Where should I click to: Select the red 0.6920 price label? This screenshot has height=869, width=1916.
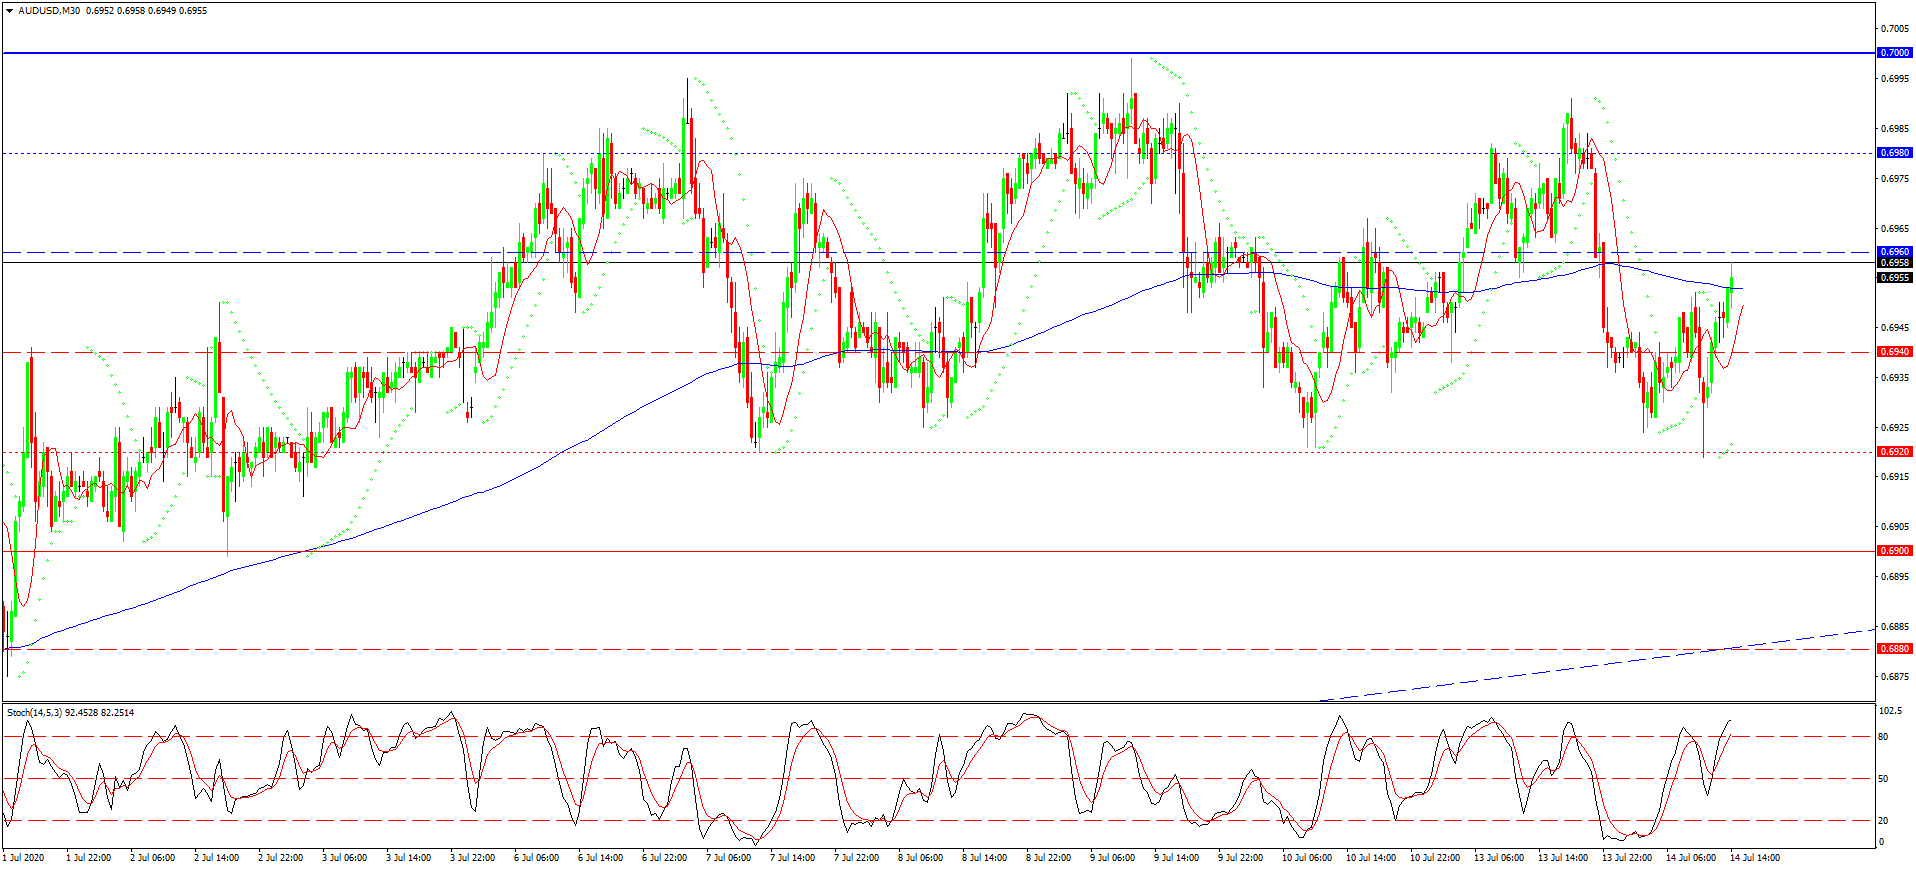[x=1894, y=452]
